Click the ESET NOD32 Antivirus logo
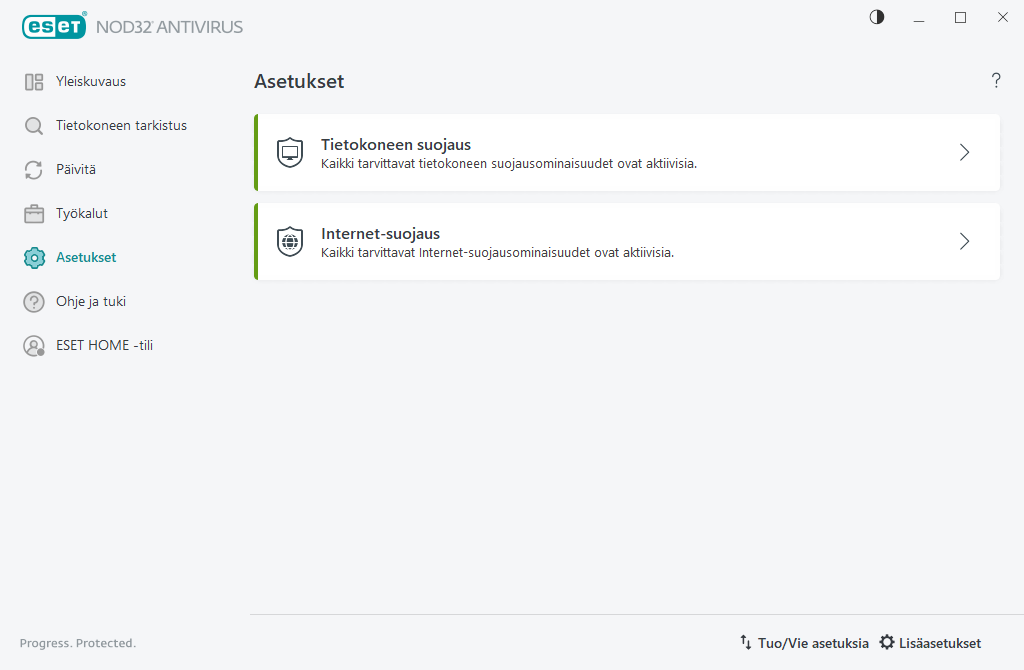 pos(132,27)
